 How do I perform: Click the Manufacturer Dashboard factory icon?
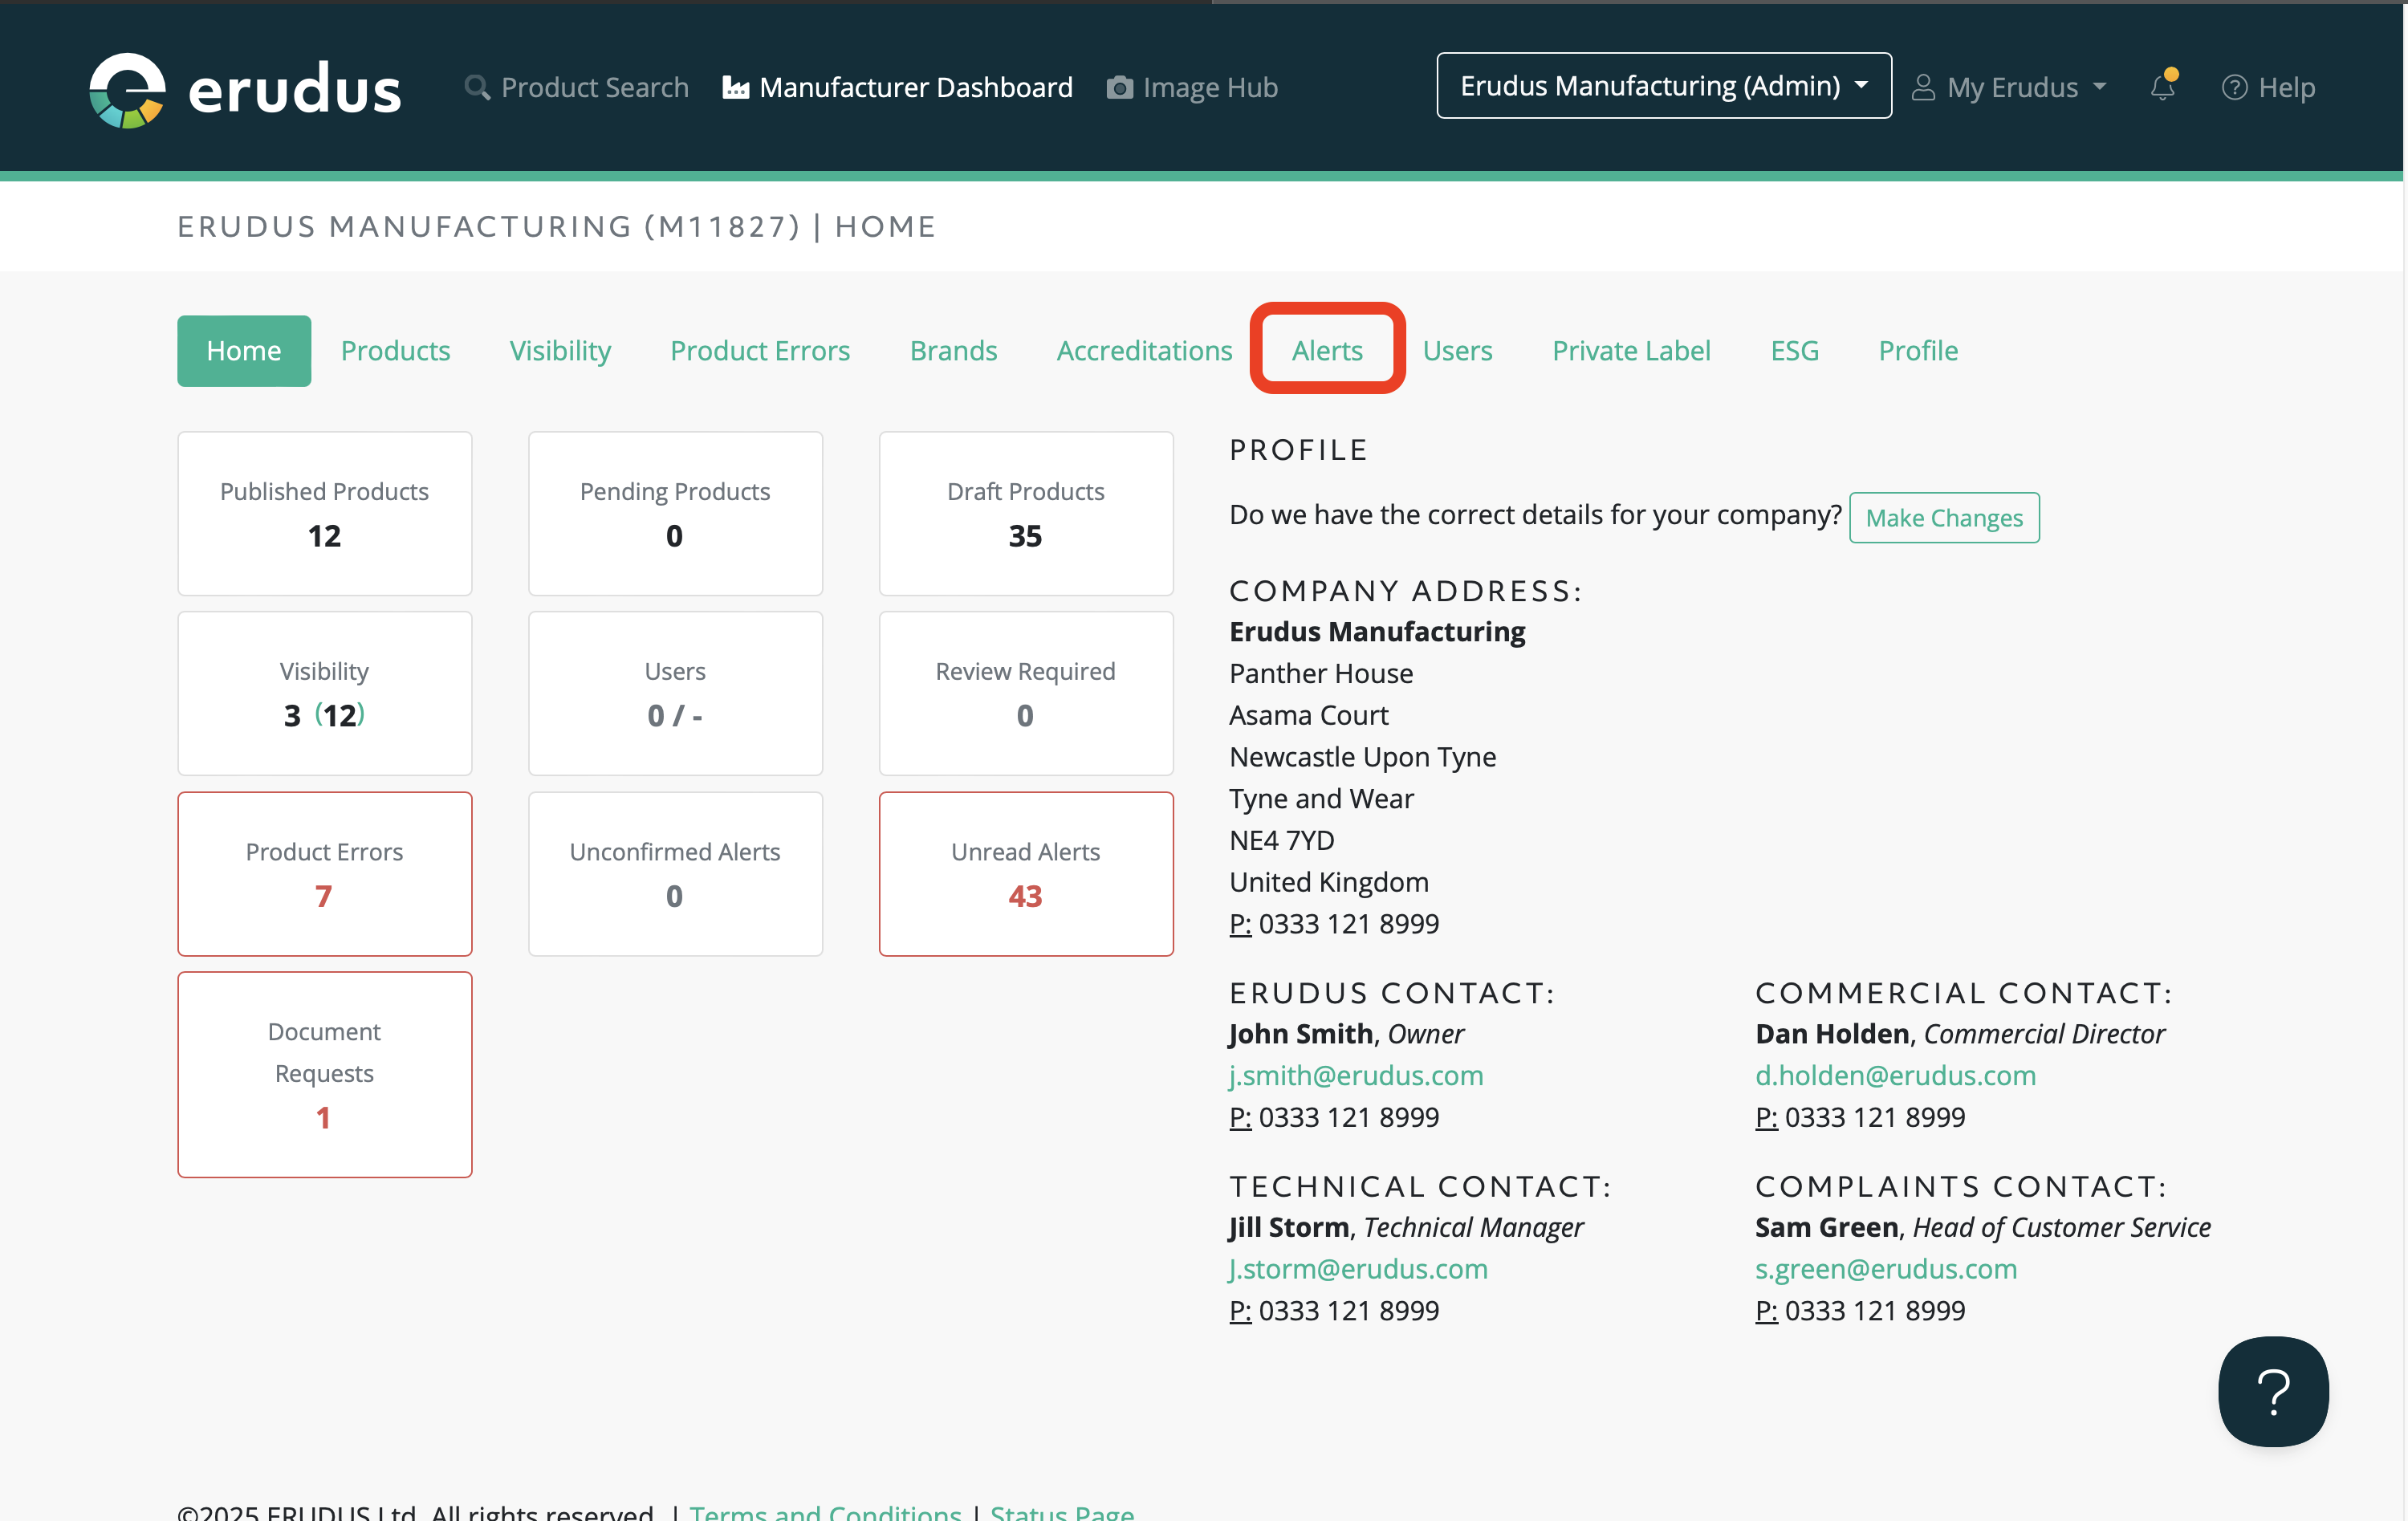point(736,88)
